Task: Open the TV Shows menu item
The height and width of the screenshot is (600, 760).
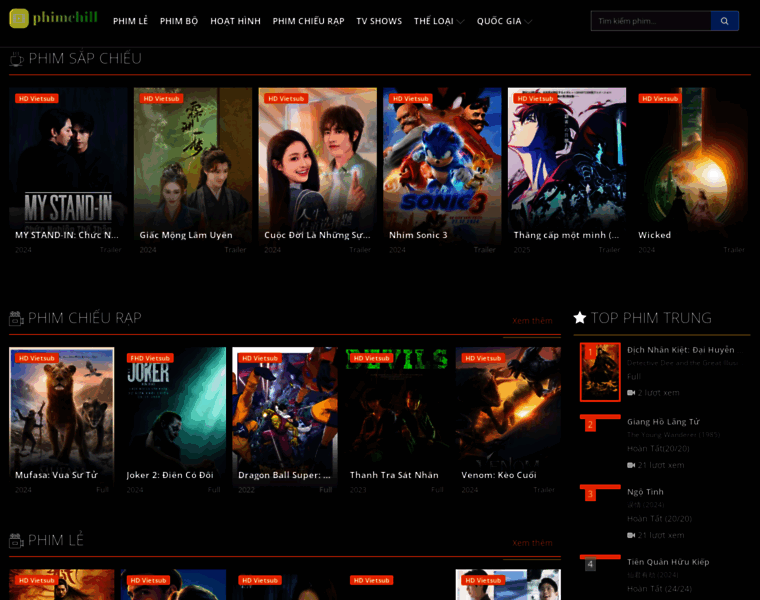Action: click(379, 21)
